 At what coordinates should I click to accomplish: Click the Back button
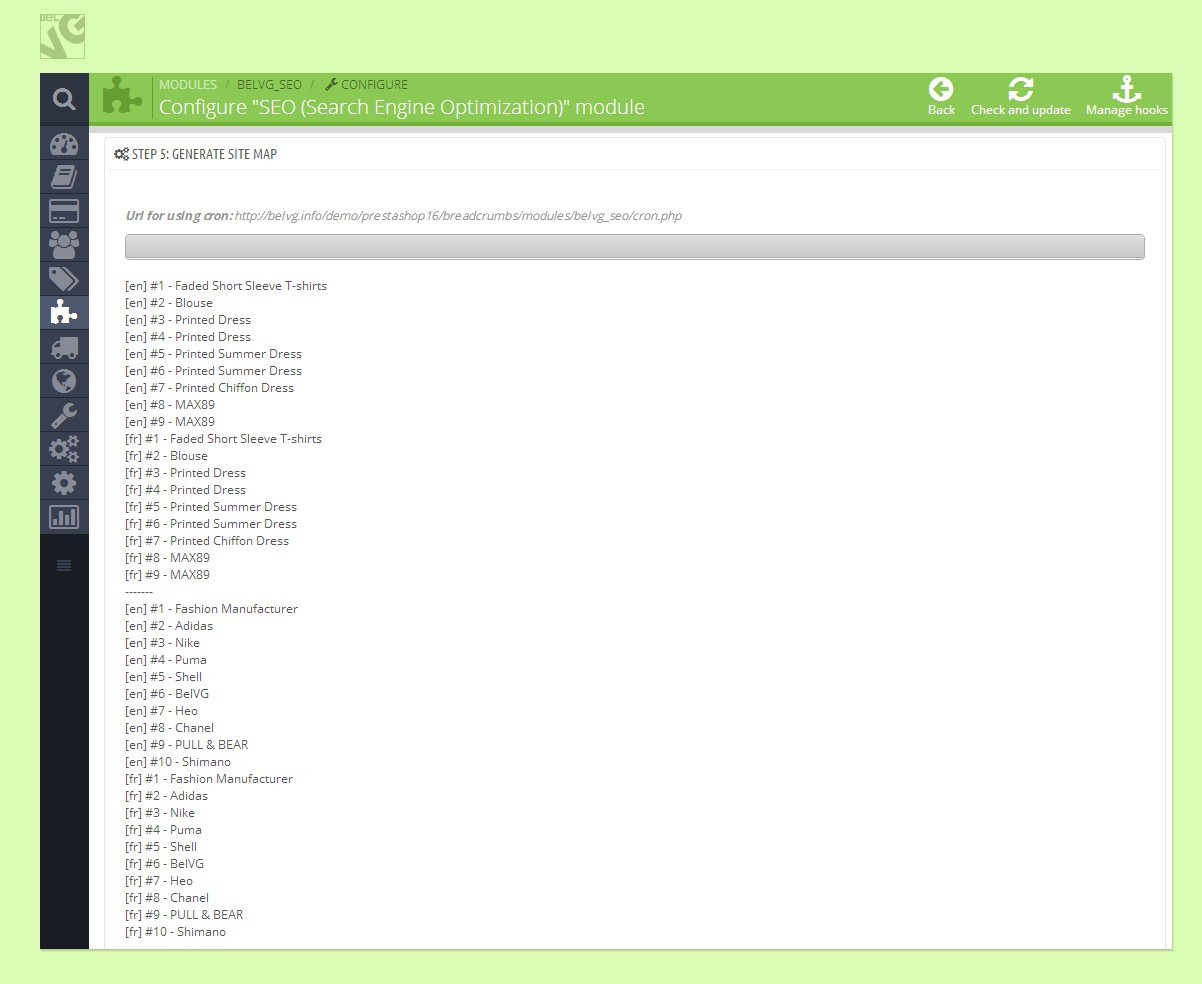[941, 97]
